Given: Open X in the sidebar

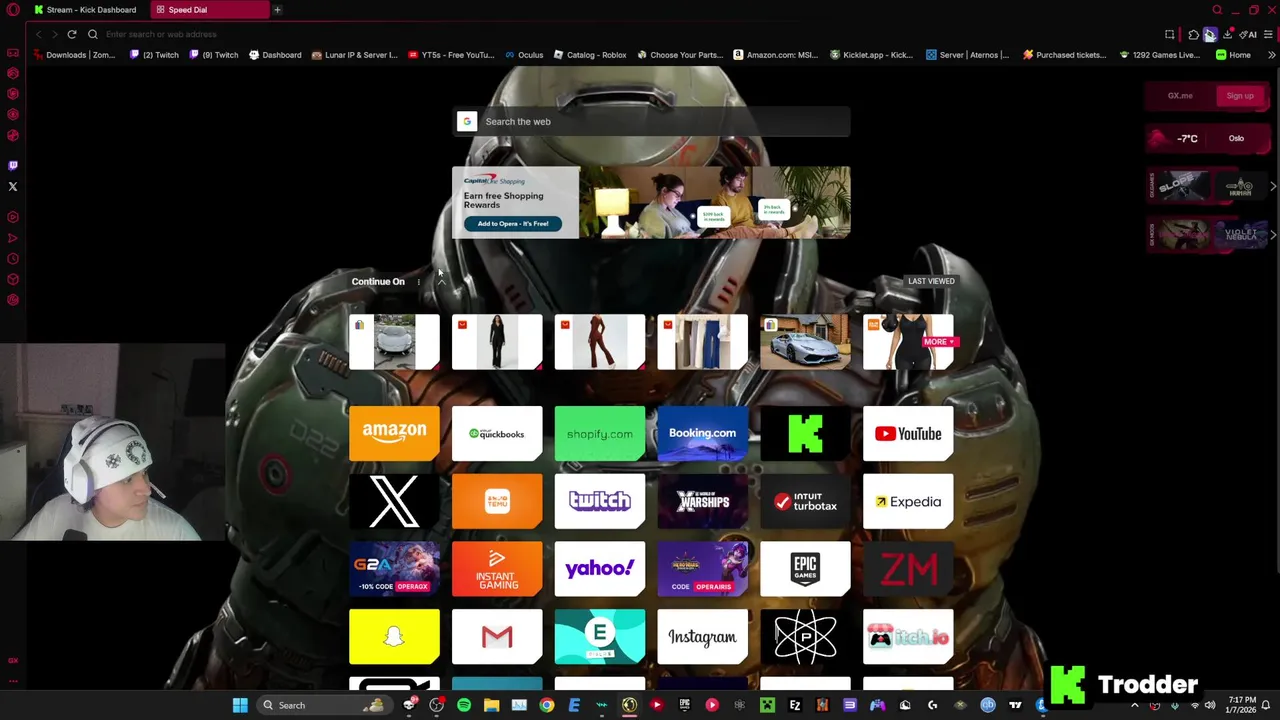Looking at the screenshot, I should [13, 186].
